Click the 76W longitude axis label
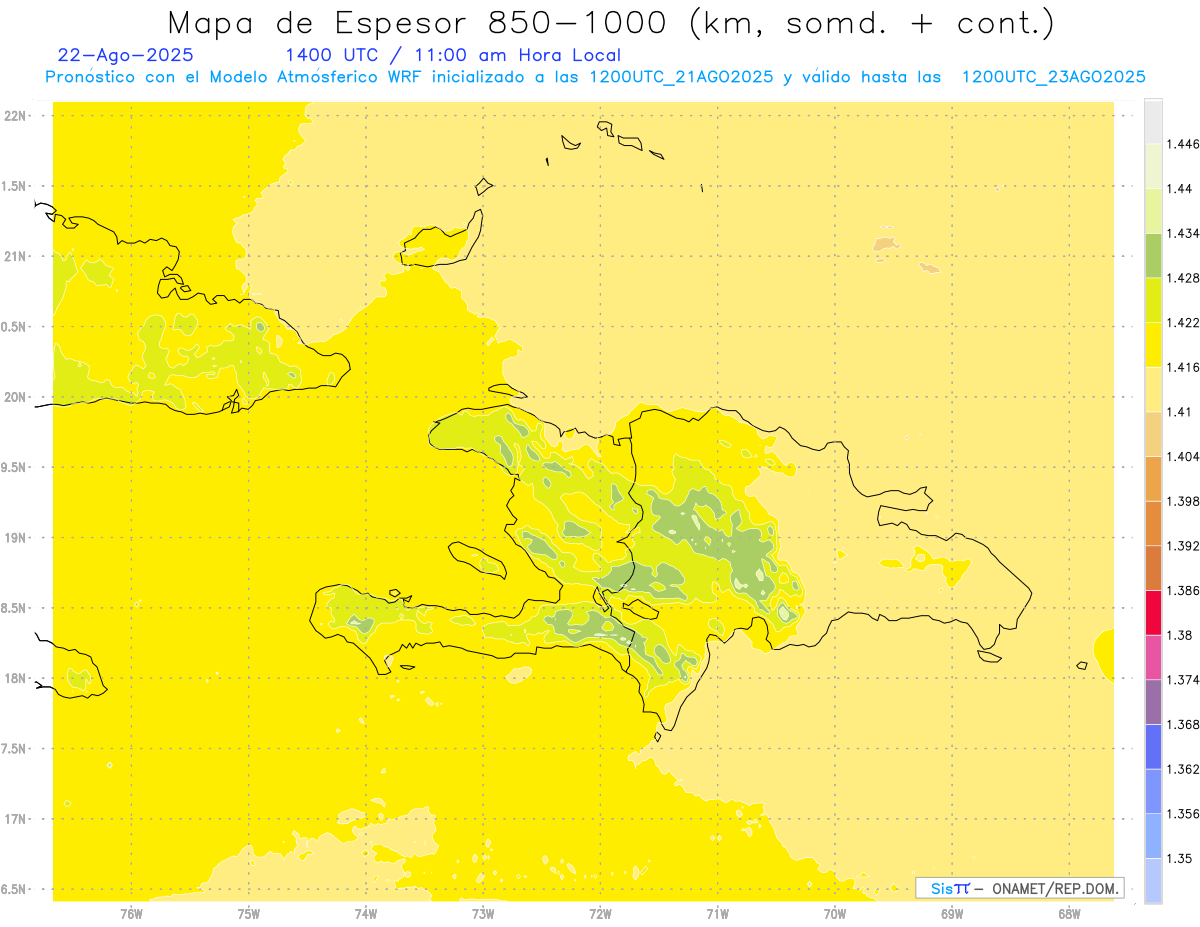 pos(131,913)
